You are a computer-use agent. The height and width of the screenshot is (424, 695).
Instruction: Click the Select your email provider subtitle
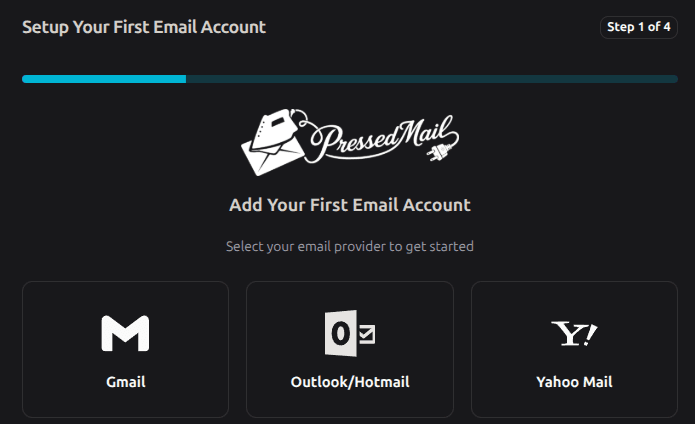point(350,246)
